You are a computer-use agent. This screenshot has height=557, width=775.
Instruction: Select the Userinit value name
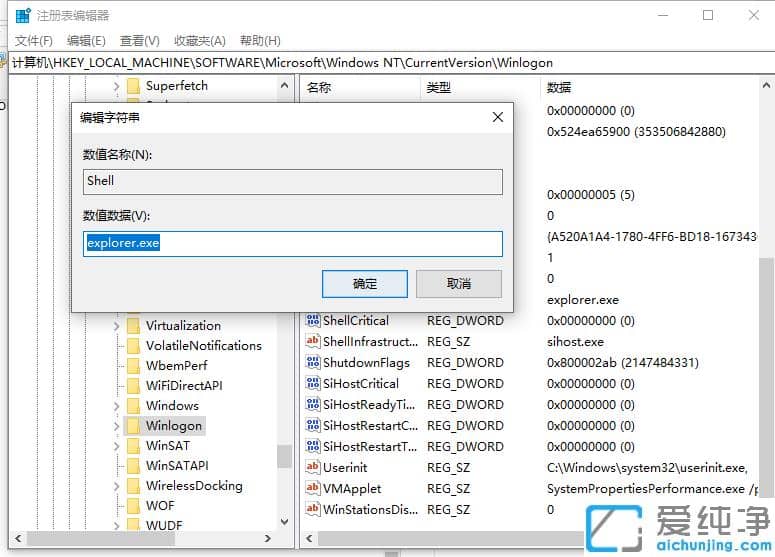(345, 468)
